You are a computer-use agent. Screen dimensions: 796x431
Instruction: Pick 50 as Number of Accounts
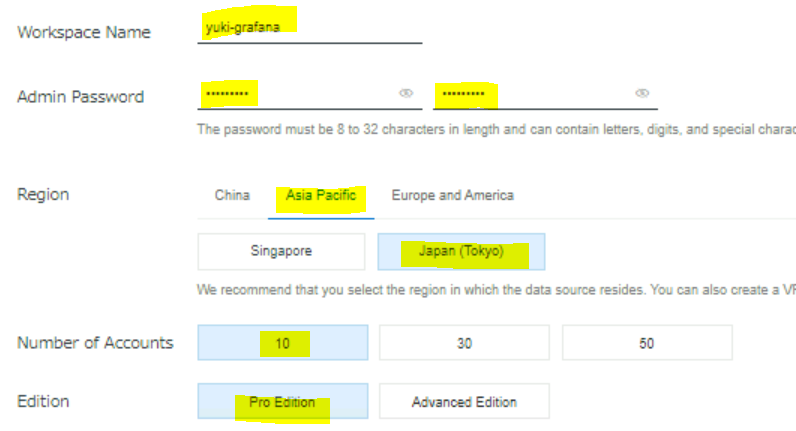point(647,343)
